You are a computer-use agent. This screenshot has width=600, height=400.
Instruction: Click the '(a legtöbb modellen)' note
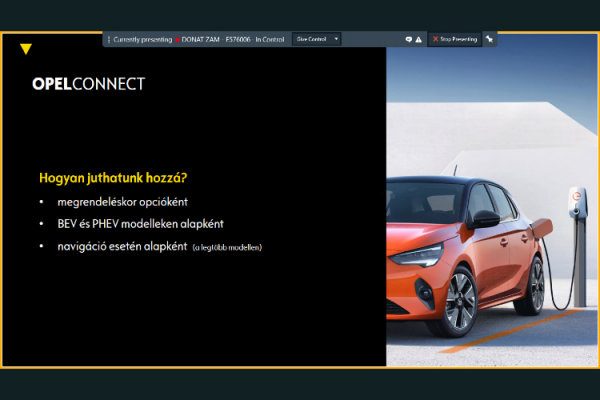point(227,247)
